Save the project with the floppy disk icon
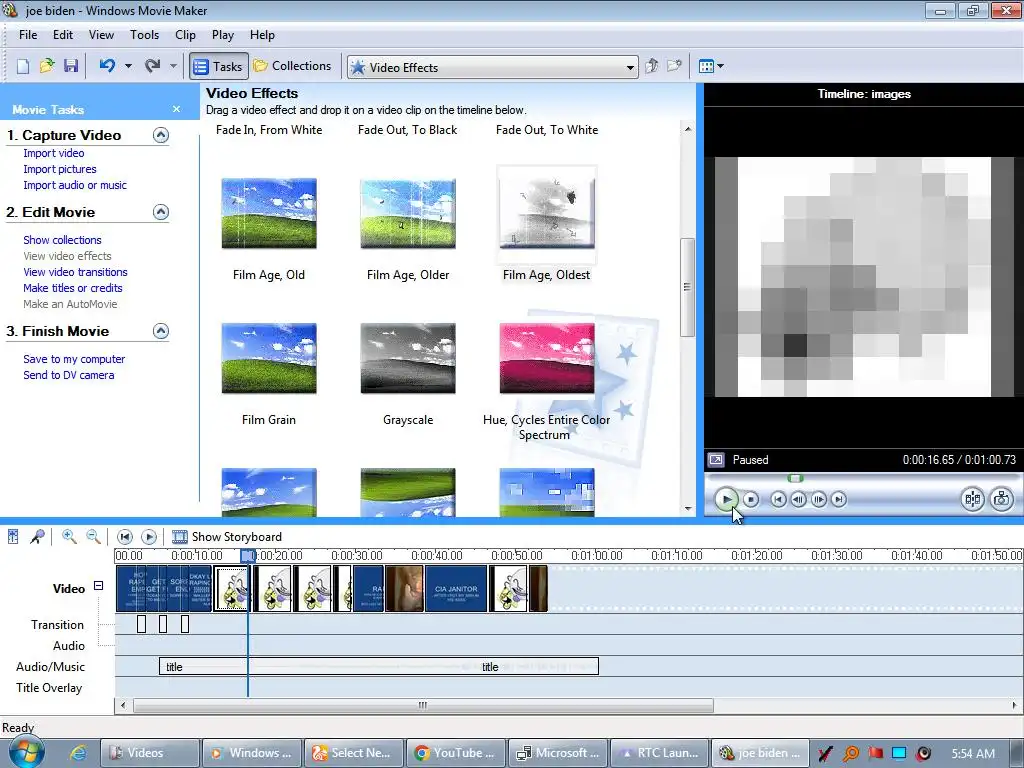Screen dimensions: 1024x768 click(71, 66)
